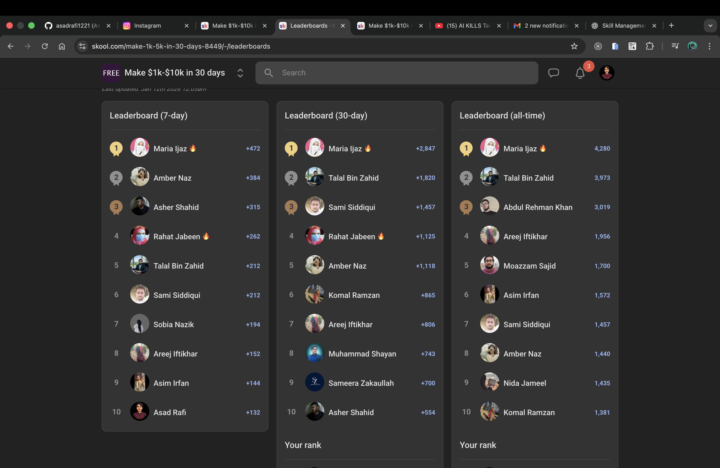Click Amber Naz avatar in 7-day leaderboard

139,177
